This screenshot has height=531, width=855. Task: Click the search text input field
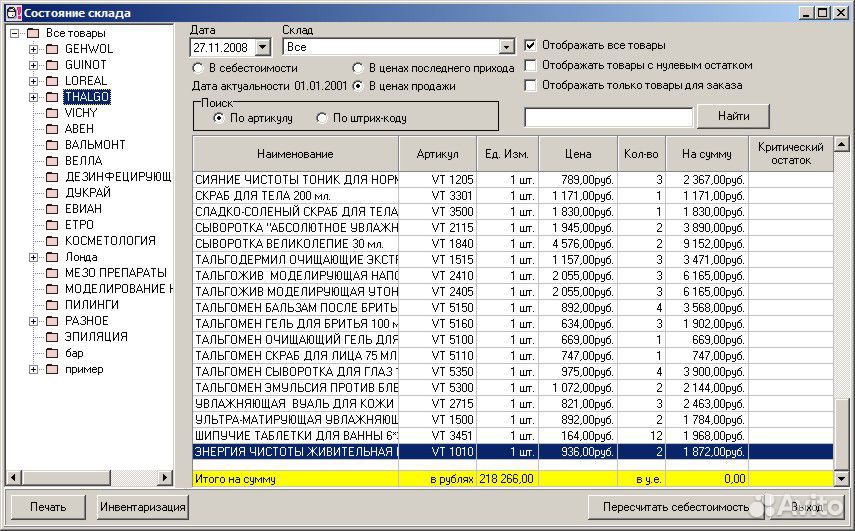click(x=608, y=117)
